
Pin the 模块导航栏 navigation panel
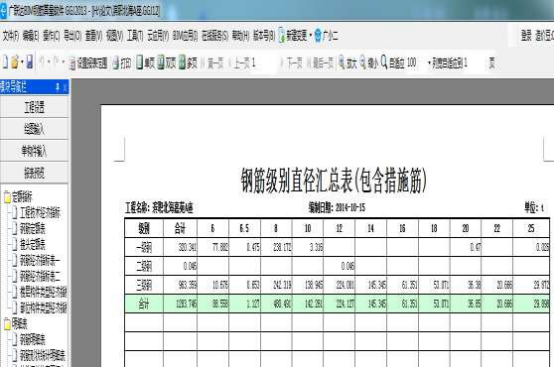(57, 87)
